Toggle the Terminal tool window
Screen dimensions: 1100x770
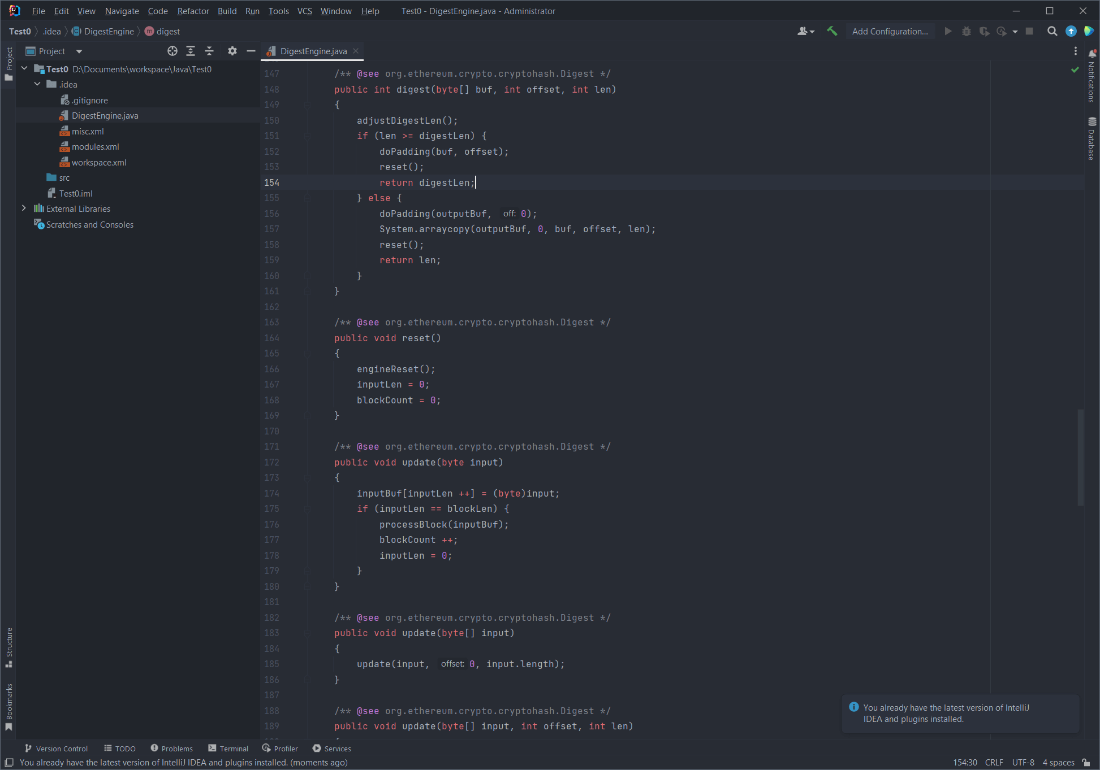(x=228, y=748)
